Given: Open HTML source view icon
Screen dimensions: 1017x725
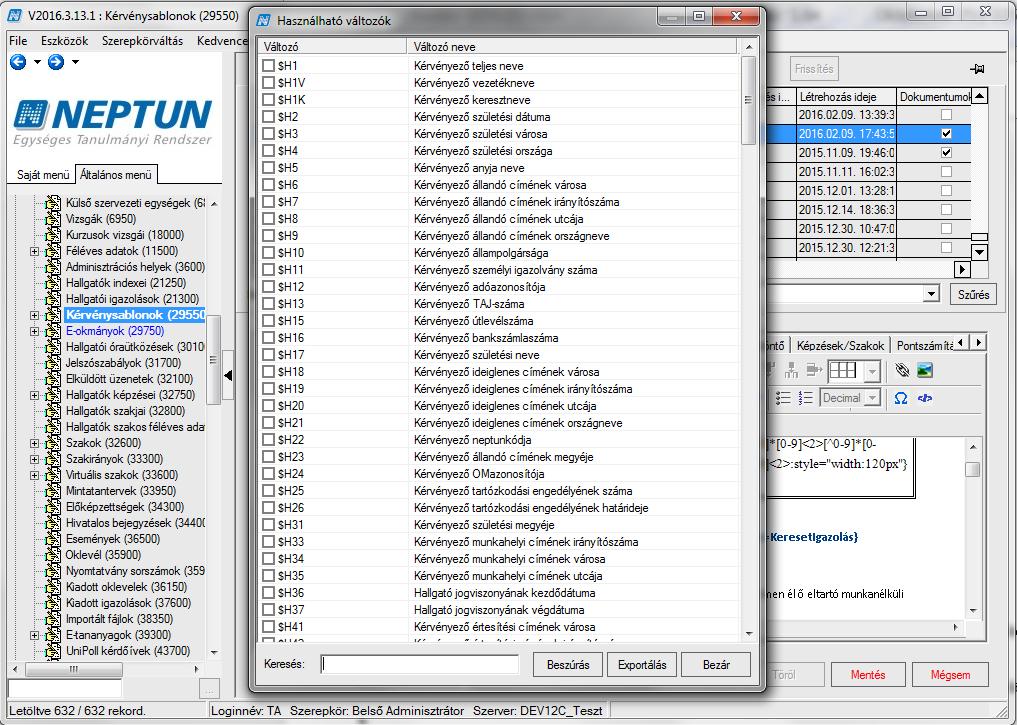Looking at the screenshot, I should click(925, 398).
